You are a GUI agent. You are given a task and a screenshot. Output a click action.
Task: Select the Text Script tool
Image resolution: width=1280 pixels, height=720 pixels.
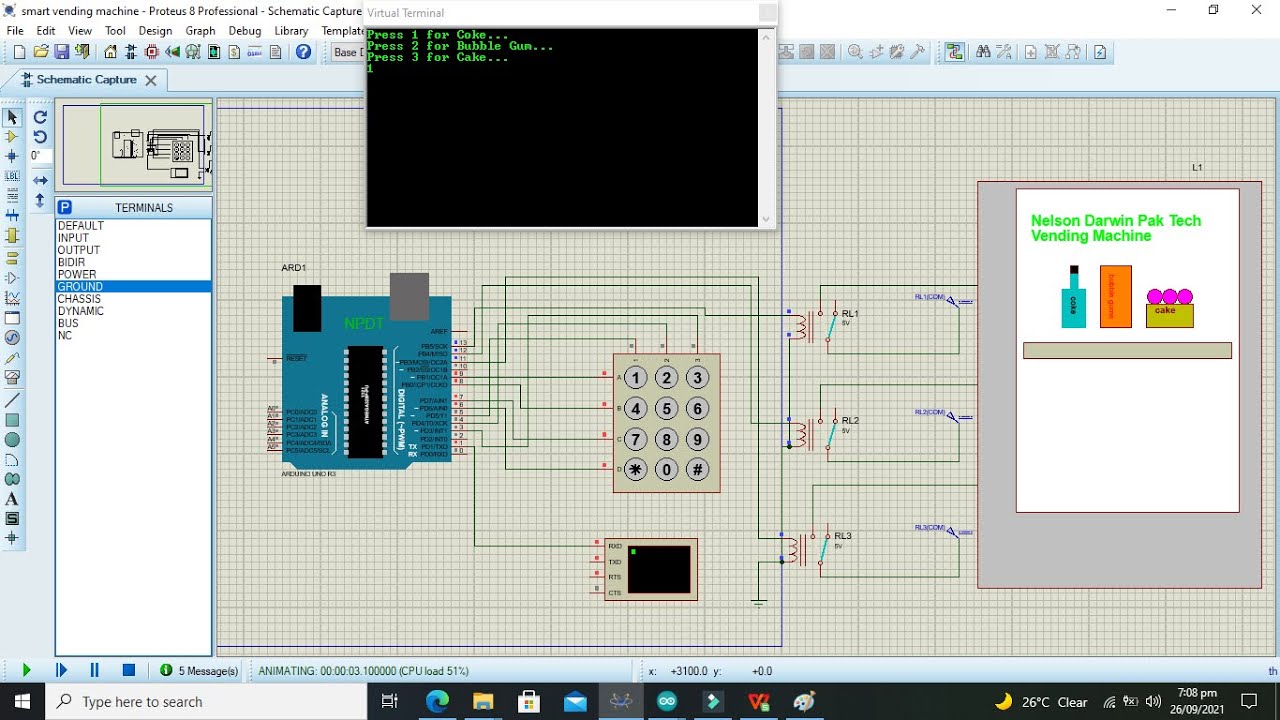pos(12,195)
